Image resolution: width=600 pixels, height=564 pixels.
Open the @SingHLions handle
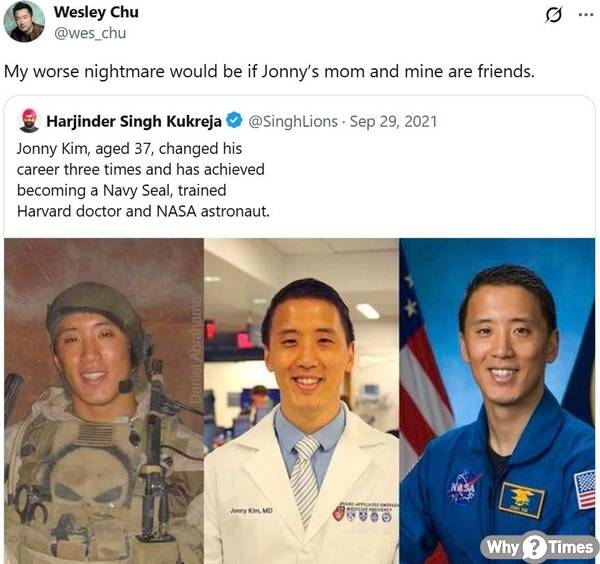(x=293, y=121)
